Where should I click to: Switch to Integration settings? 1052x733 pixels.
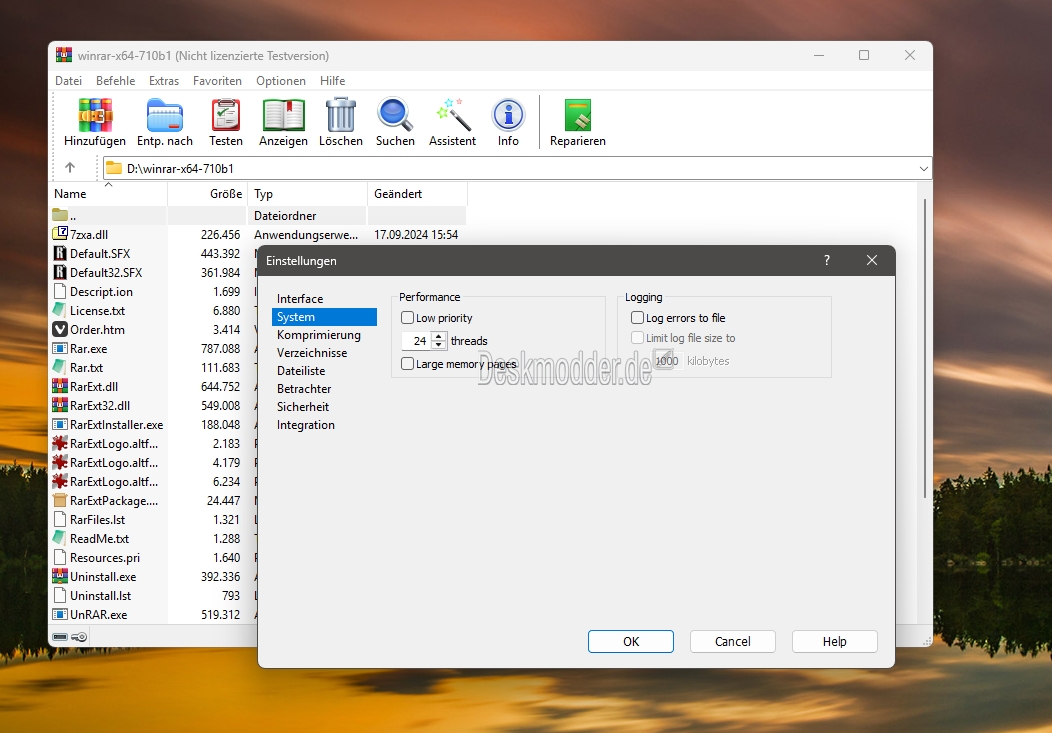[324, 425]
